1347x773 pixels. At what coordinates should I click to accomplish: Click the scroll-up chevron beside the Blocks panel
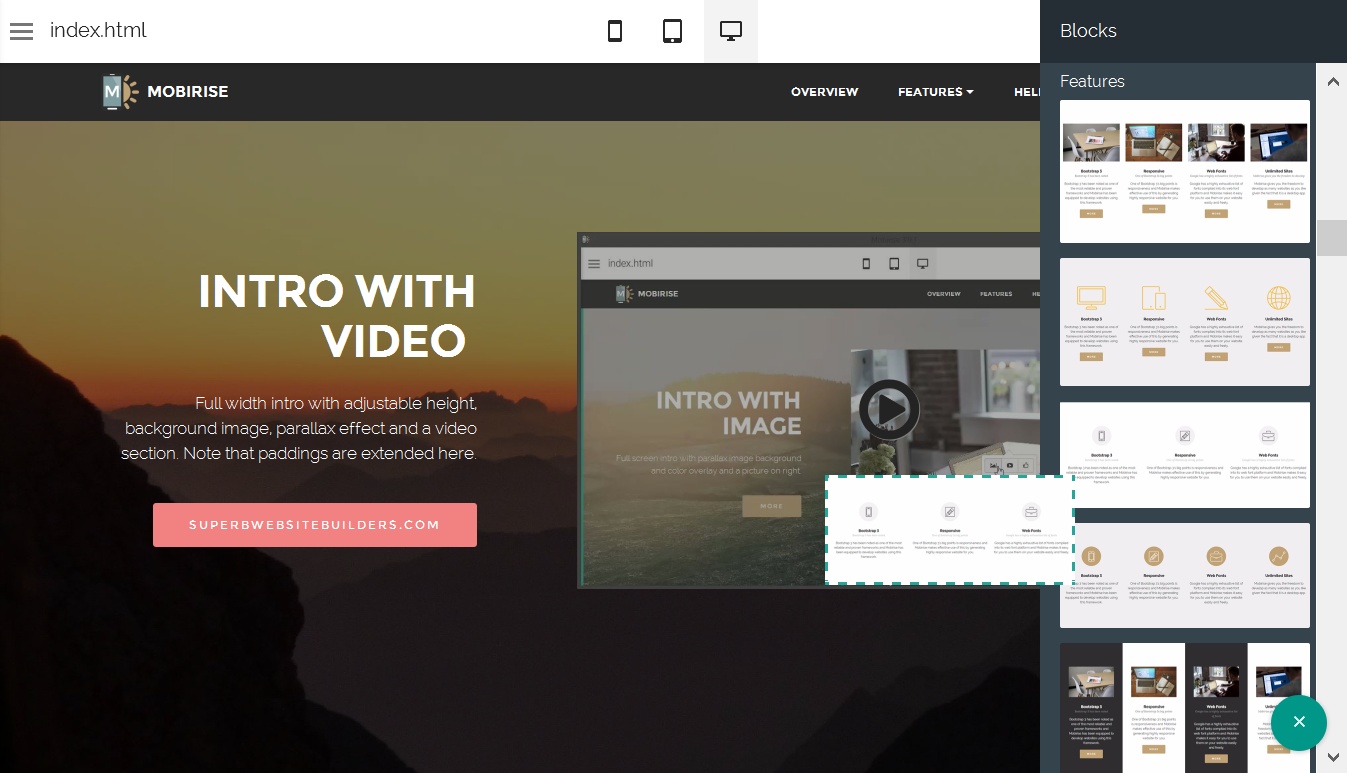coord(1333,81)
